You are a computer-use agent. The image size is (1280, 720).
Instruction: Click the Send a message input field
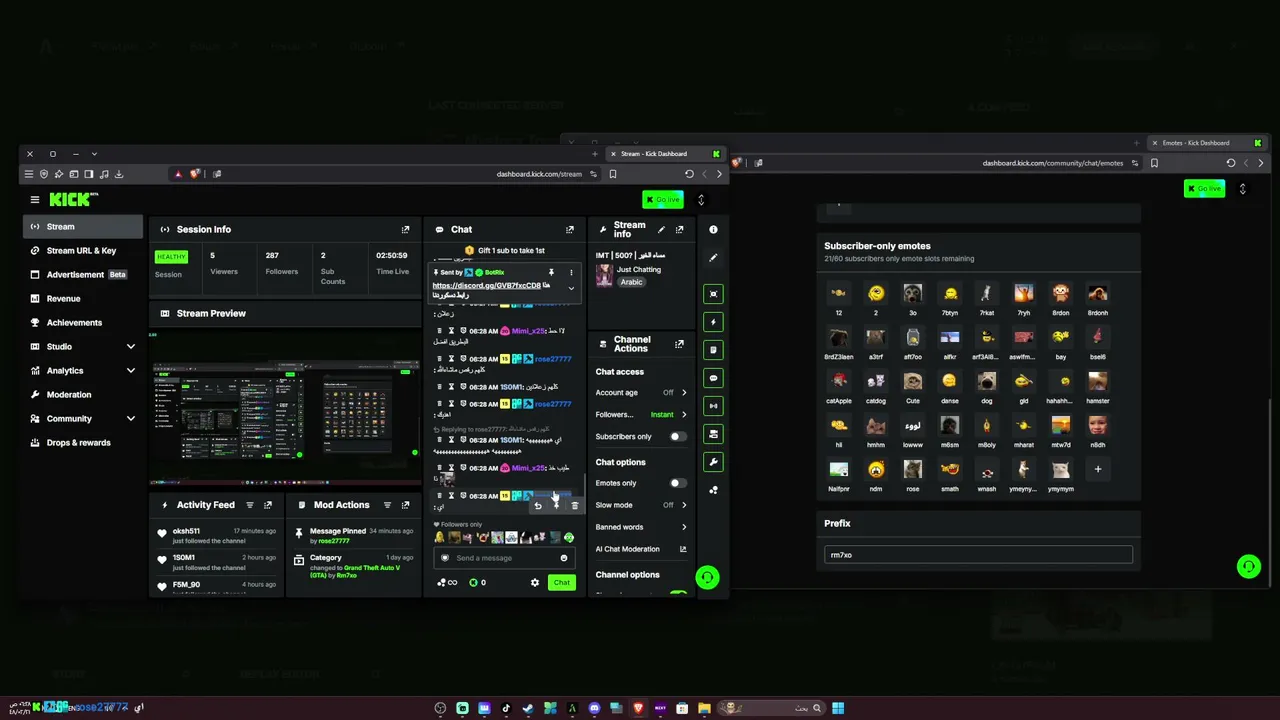pos(505,558)
